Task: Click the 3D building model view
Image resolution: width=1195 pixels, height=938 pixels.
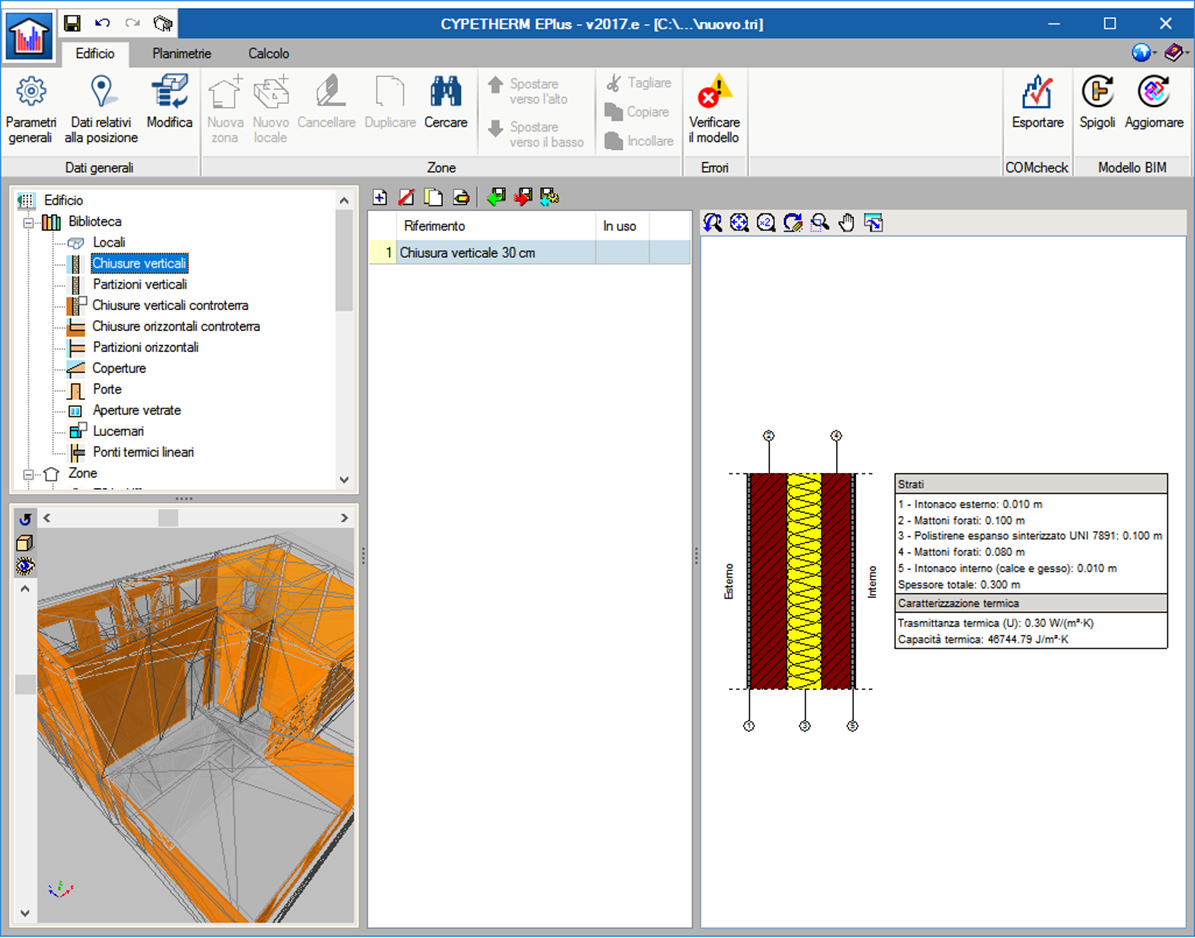Action: tap(196, 725)
